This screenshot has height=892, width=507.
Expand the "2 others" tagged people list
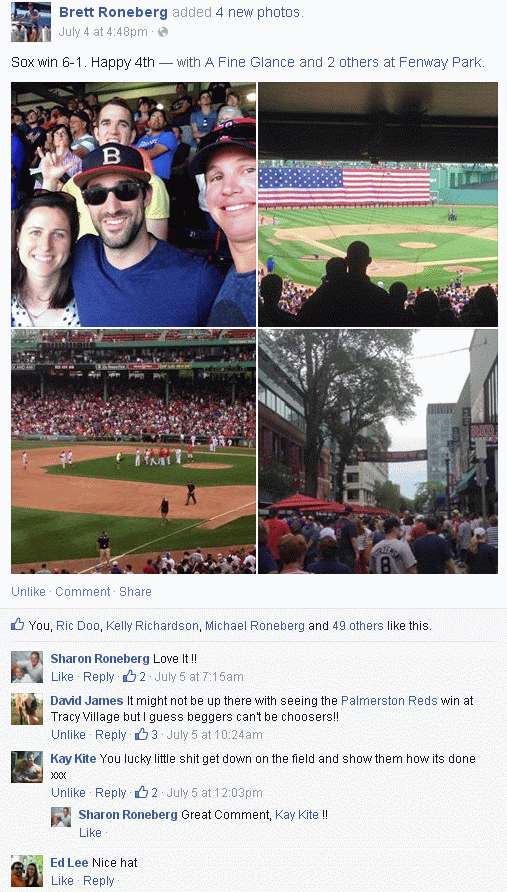[x=353, y=62]
